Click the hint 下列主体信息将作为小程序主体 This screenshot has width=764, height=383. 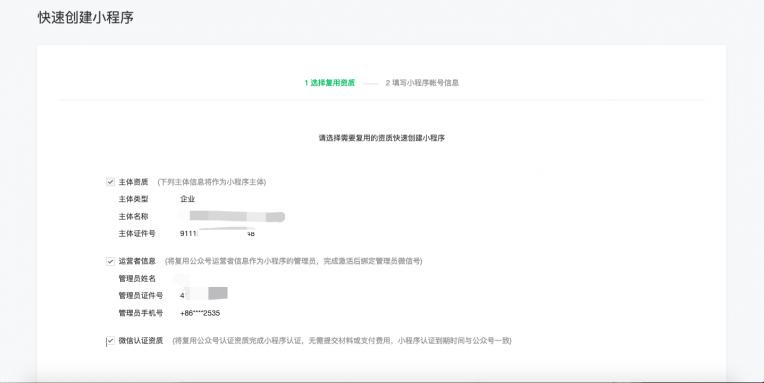coord(211,182)
